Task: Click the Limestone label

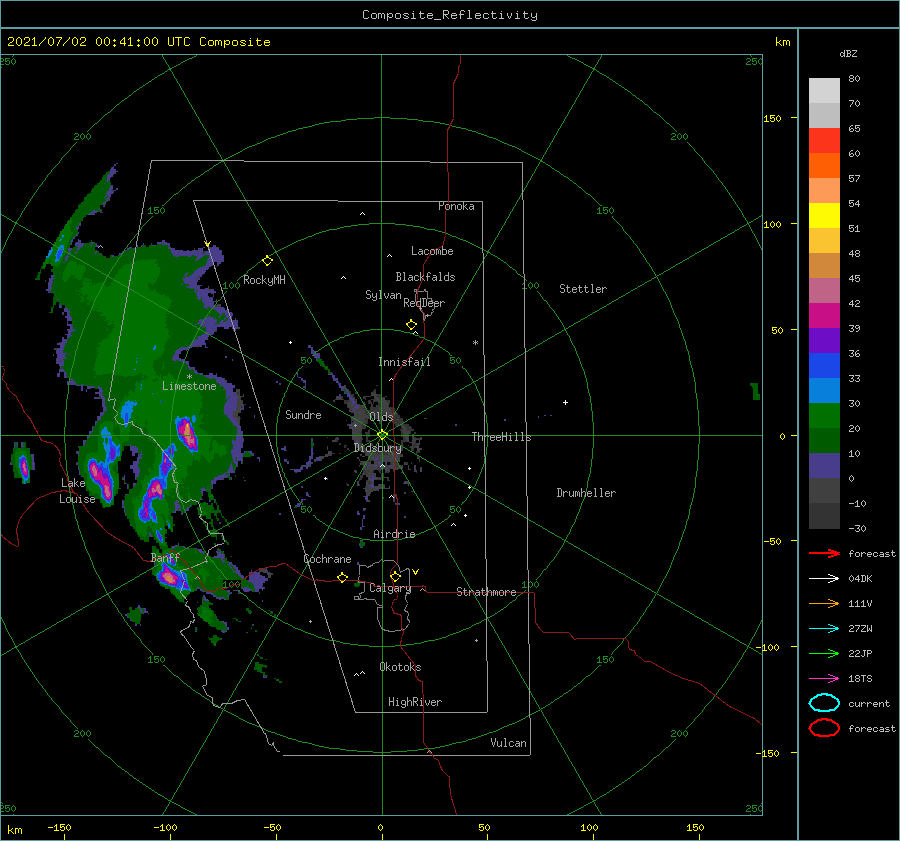Action: pyautogui.click(x=189, y=386)
